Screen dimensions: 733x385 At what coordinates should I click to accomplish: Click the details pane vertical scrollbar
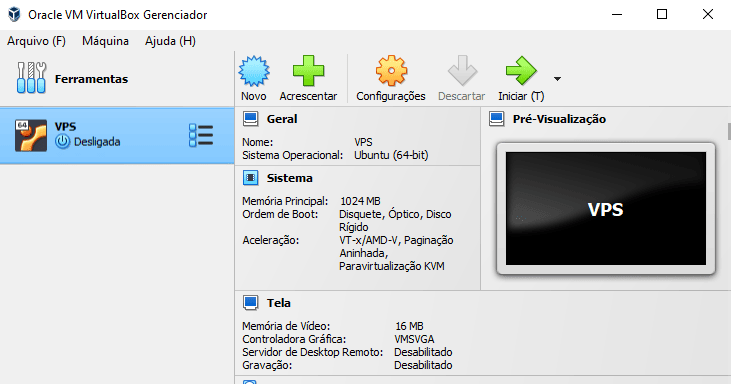point(729,131)
